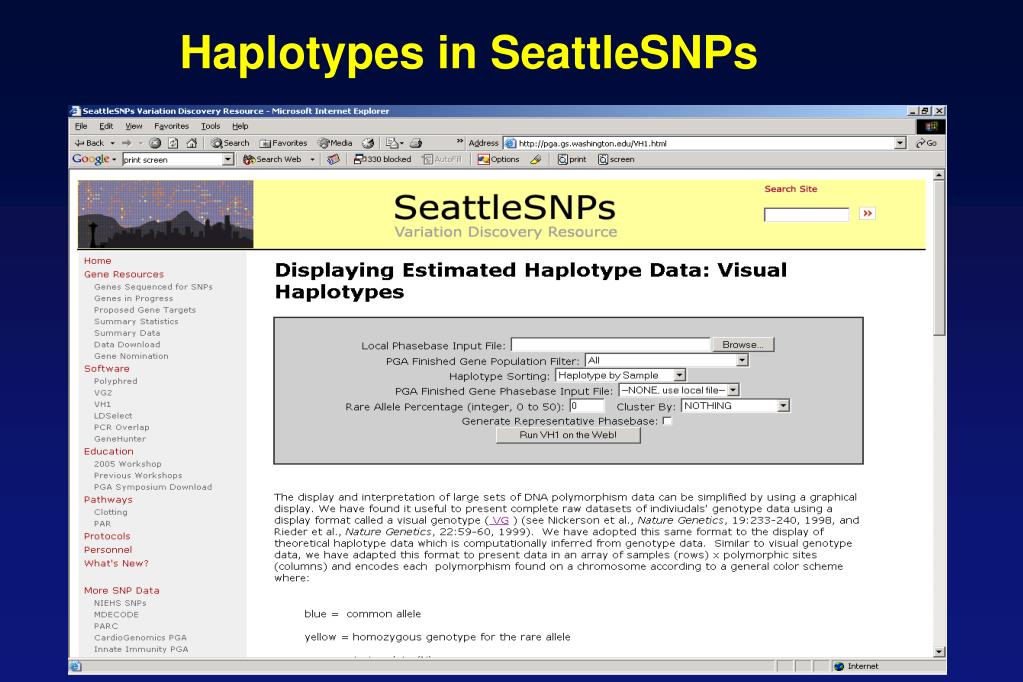
Task: Open the Favorites menu
Action: coord(172,126)
